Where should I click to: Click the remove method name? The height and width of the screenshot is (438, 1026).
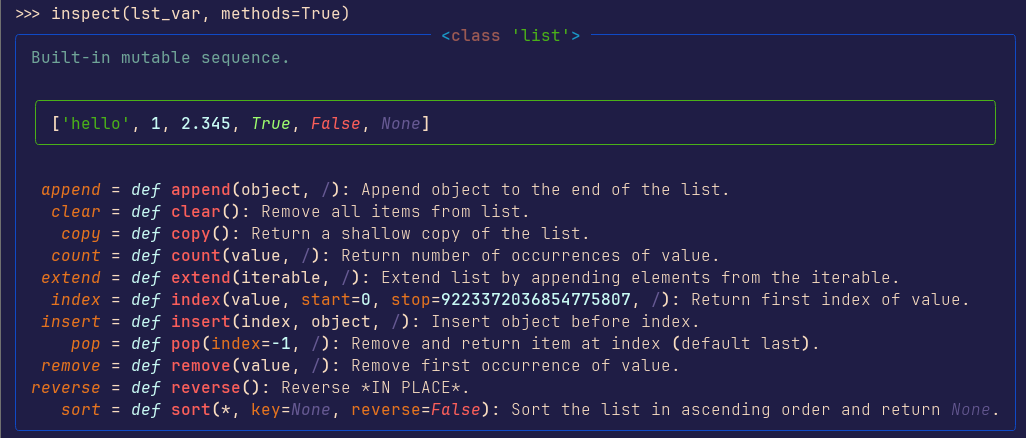click(71, 366)
